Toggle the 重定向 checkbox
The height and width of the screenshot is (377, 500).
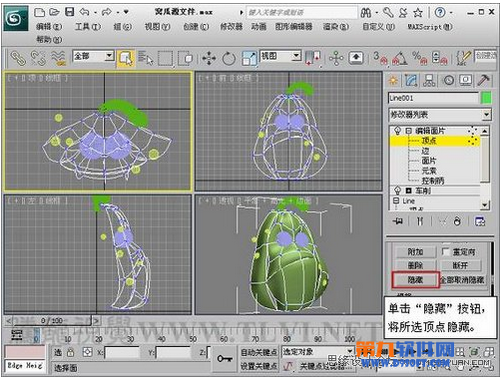[445, 251]
